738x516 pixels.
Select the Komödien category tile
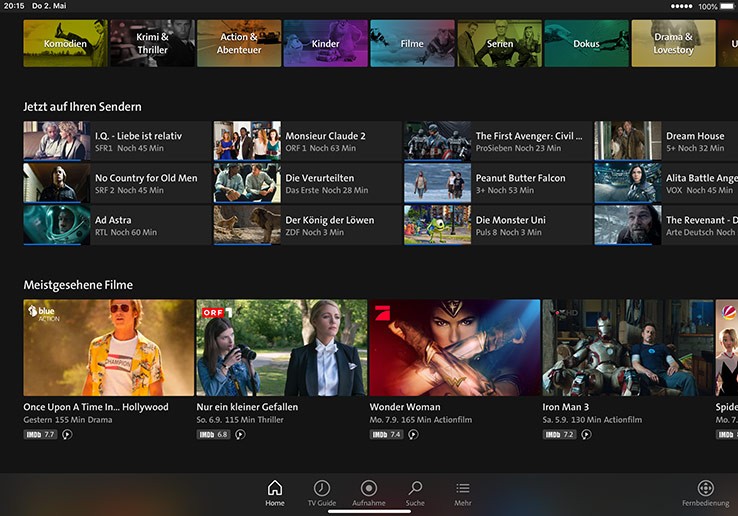pyautogui.click(x=65, y=43)
